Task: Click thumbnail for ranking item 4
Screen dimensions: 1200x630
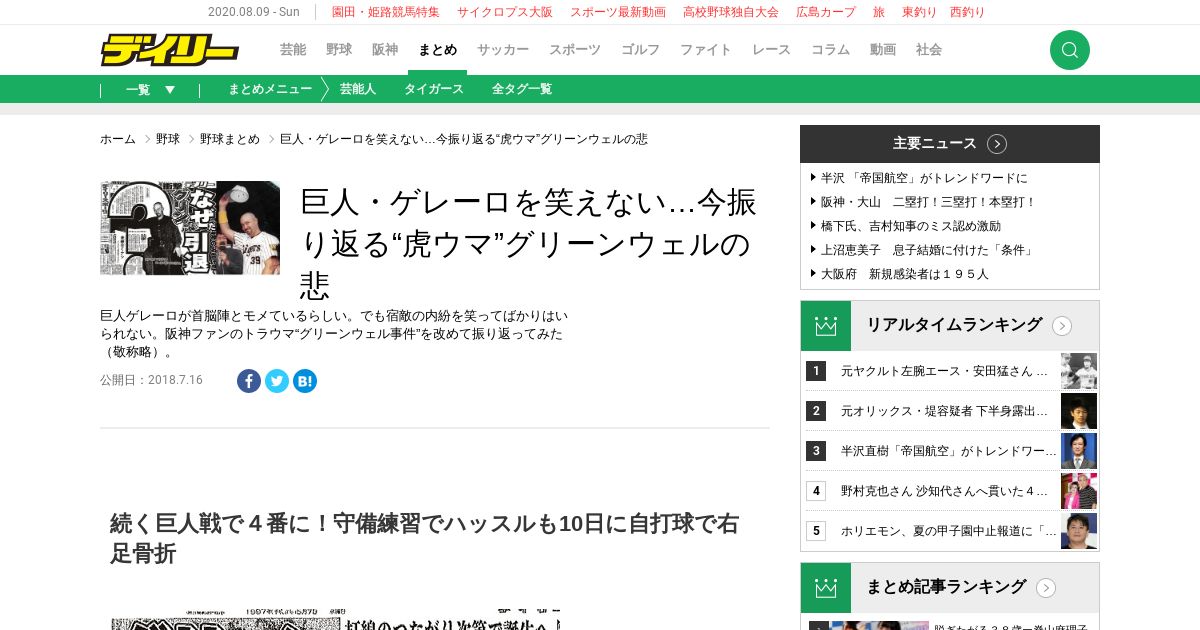Action: pyautogui.click(x=1079, y=491)
